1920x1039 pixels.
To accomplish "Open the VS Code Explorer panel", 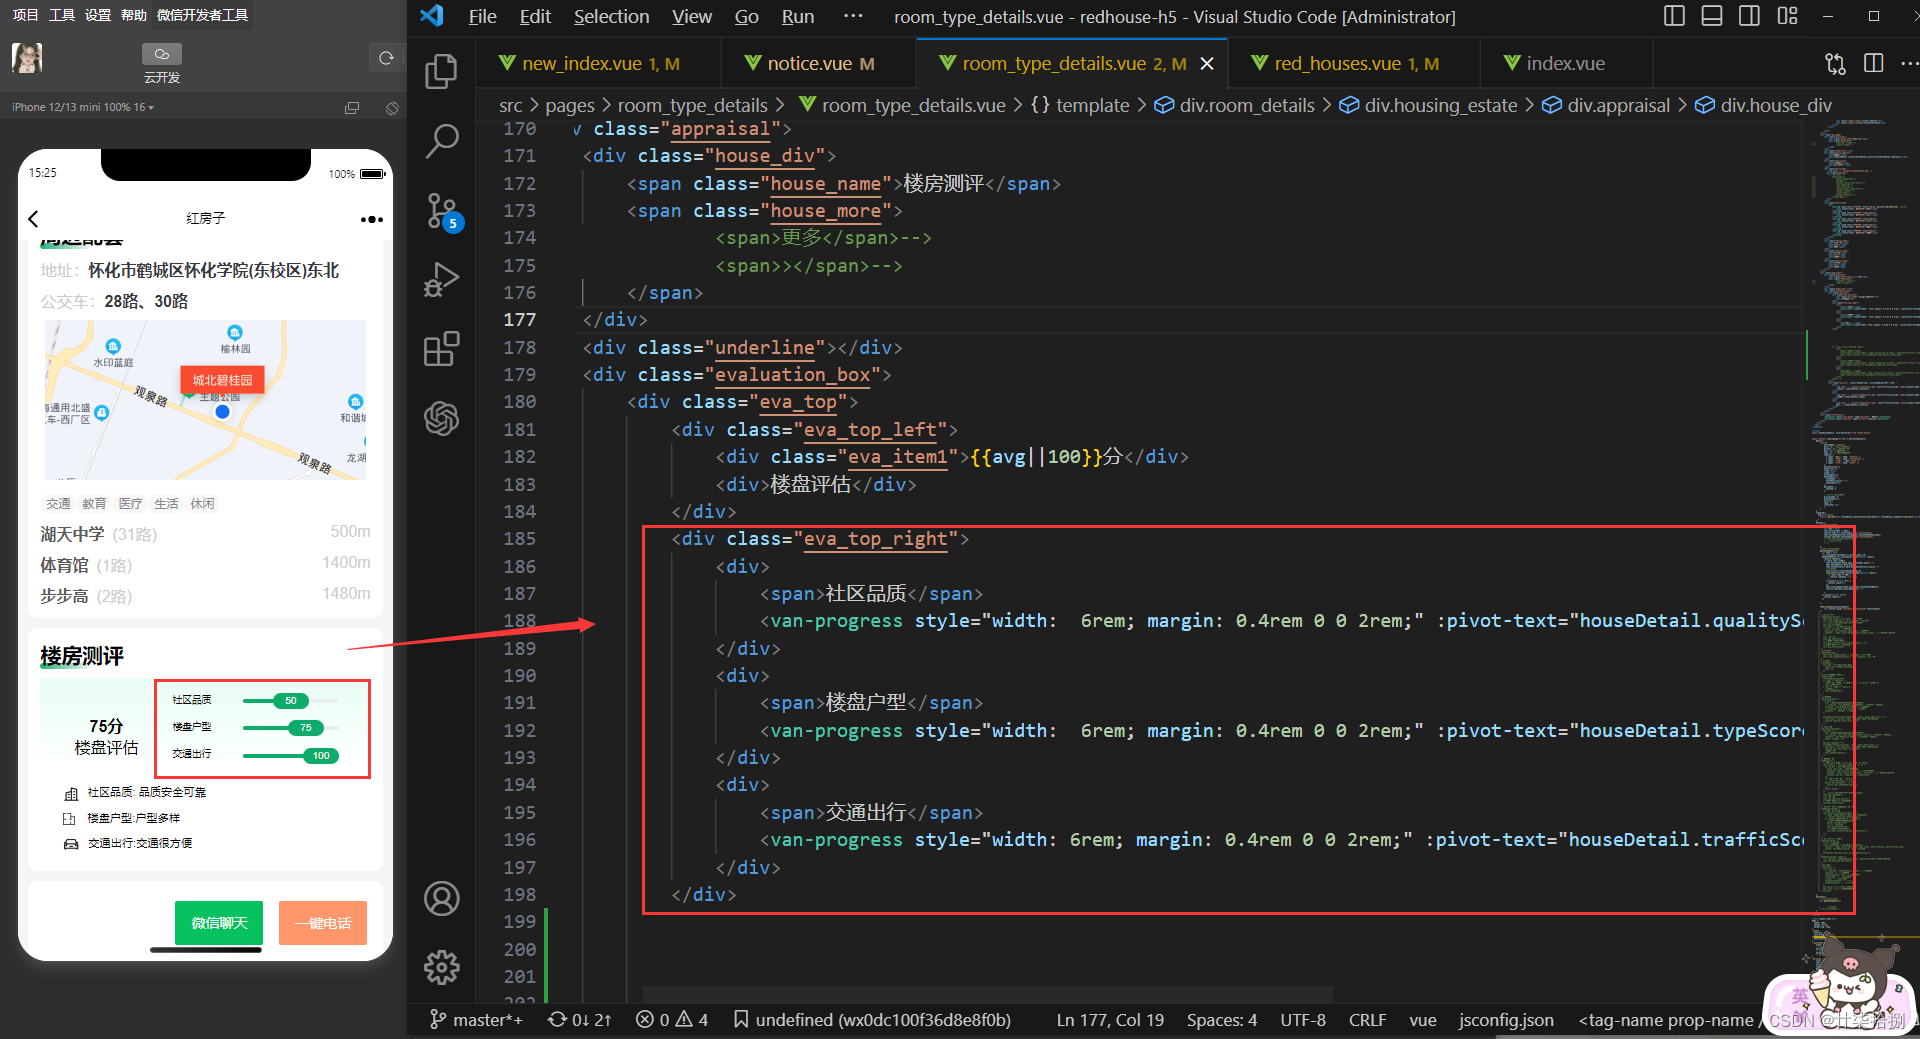I will [441, 72].
